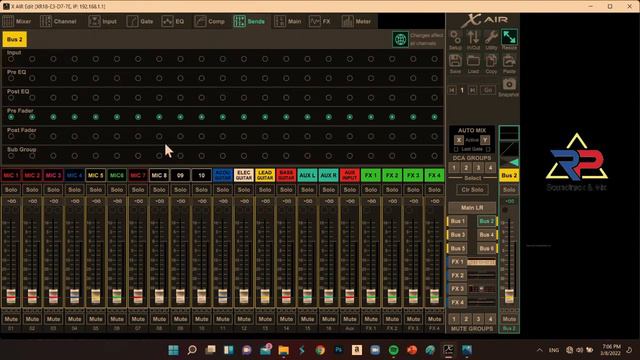Select Input tap for MIC 1 column
Viewport: 640px width, 360px height.
pos(11,59)
